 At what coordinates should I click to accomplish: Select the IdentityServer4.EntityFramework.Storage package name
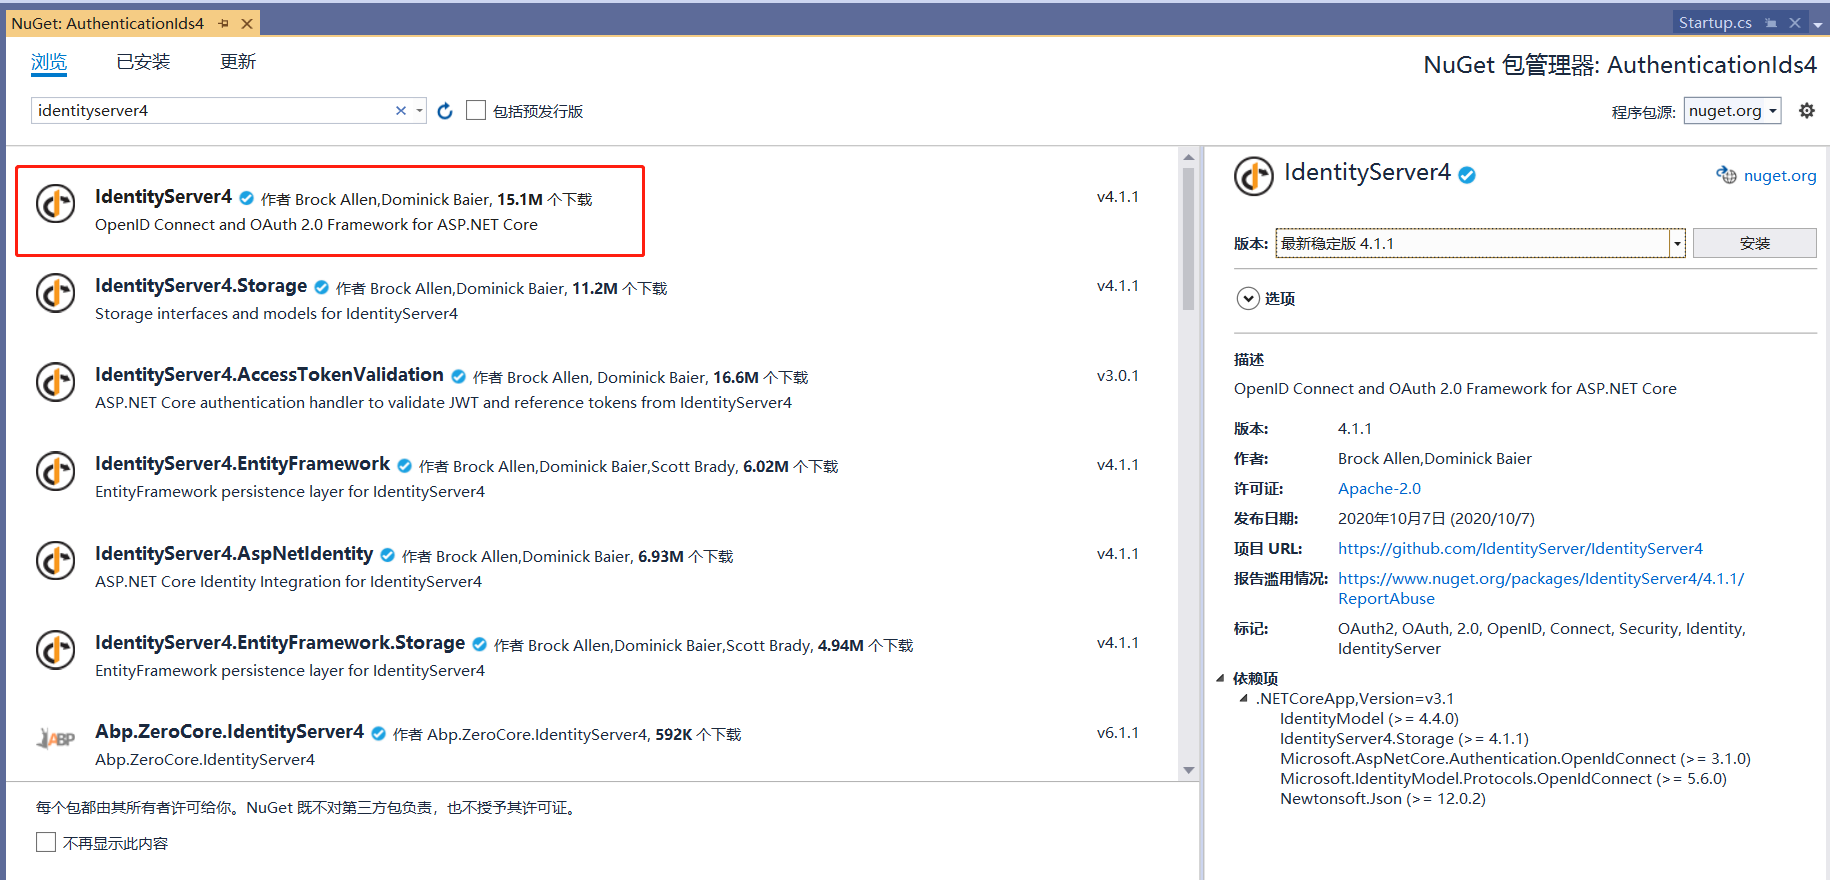coord(280,643)
